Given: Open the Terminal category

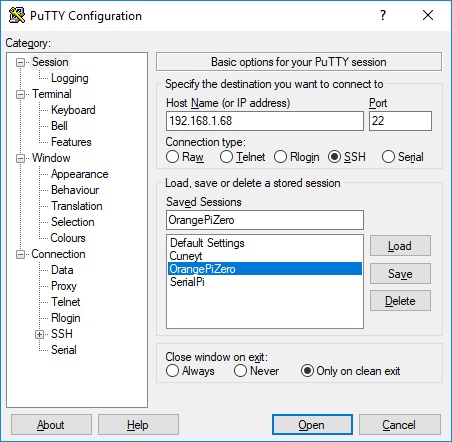Looking at the screenshot, I should [52, 94].
